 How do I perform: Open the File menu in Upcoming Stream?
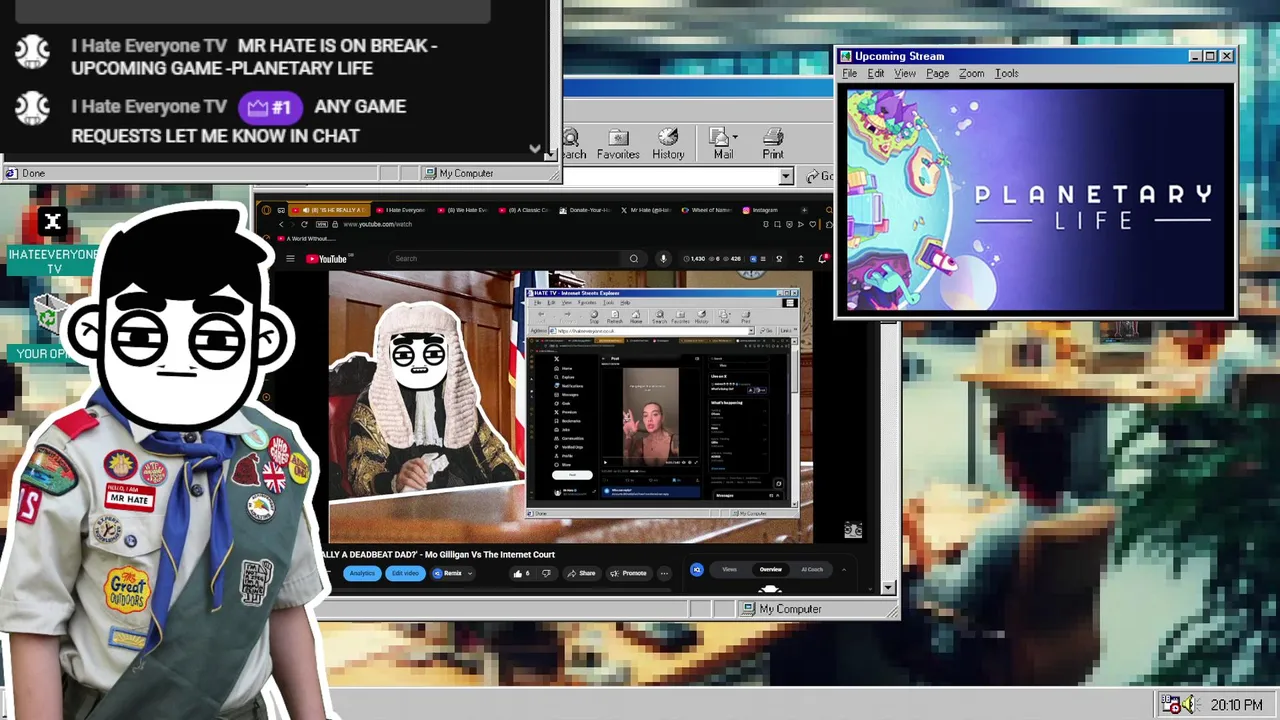pos(849,73)
